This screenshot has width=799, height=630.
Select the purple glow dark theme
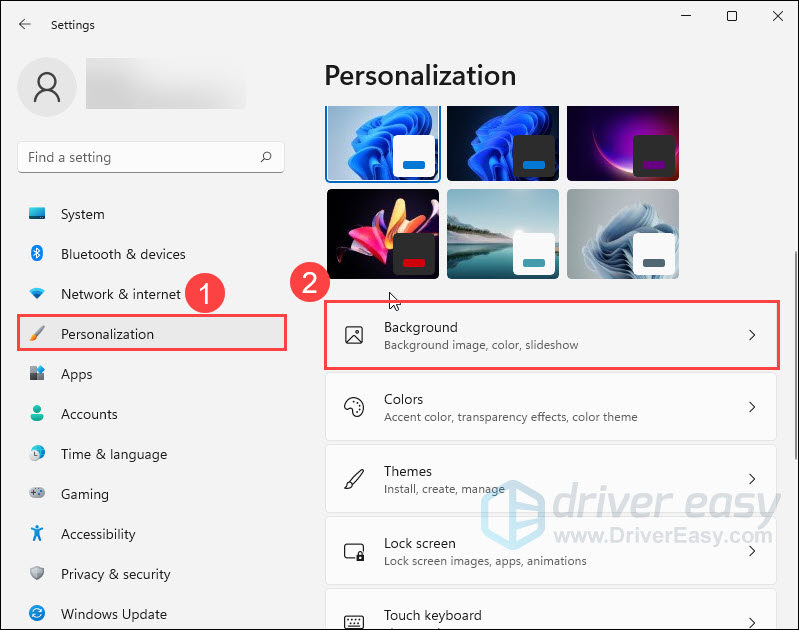[x=623, y=143]
